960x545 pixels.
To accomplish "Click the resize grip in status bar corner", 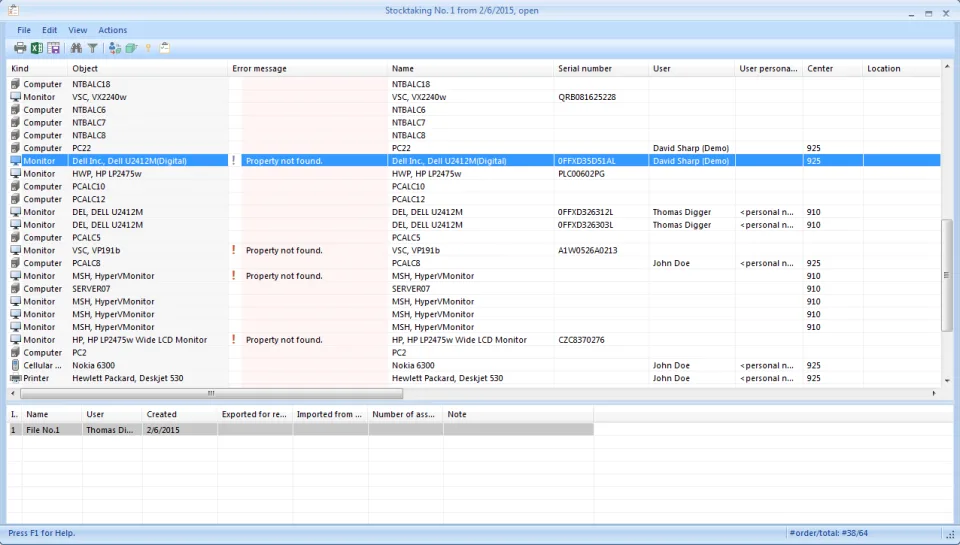I will click(950, 535).
